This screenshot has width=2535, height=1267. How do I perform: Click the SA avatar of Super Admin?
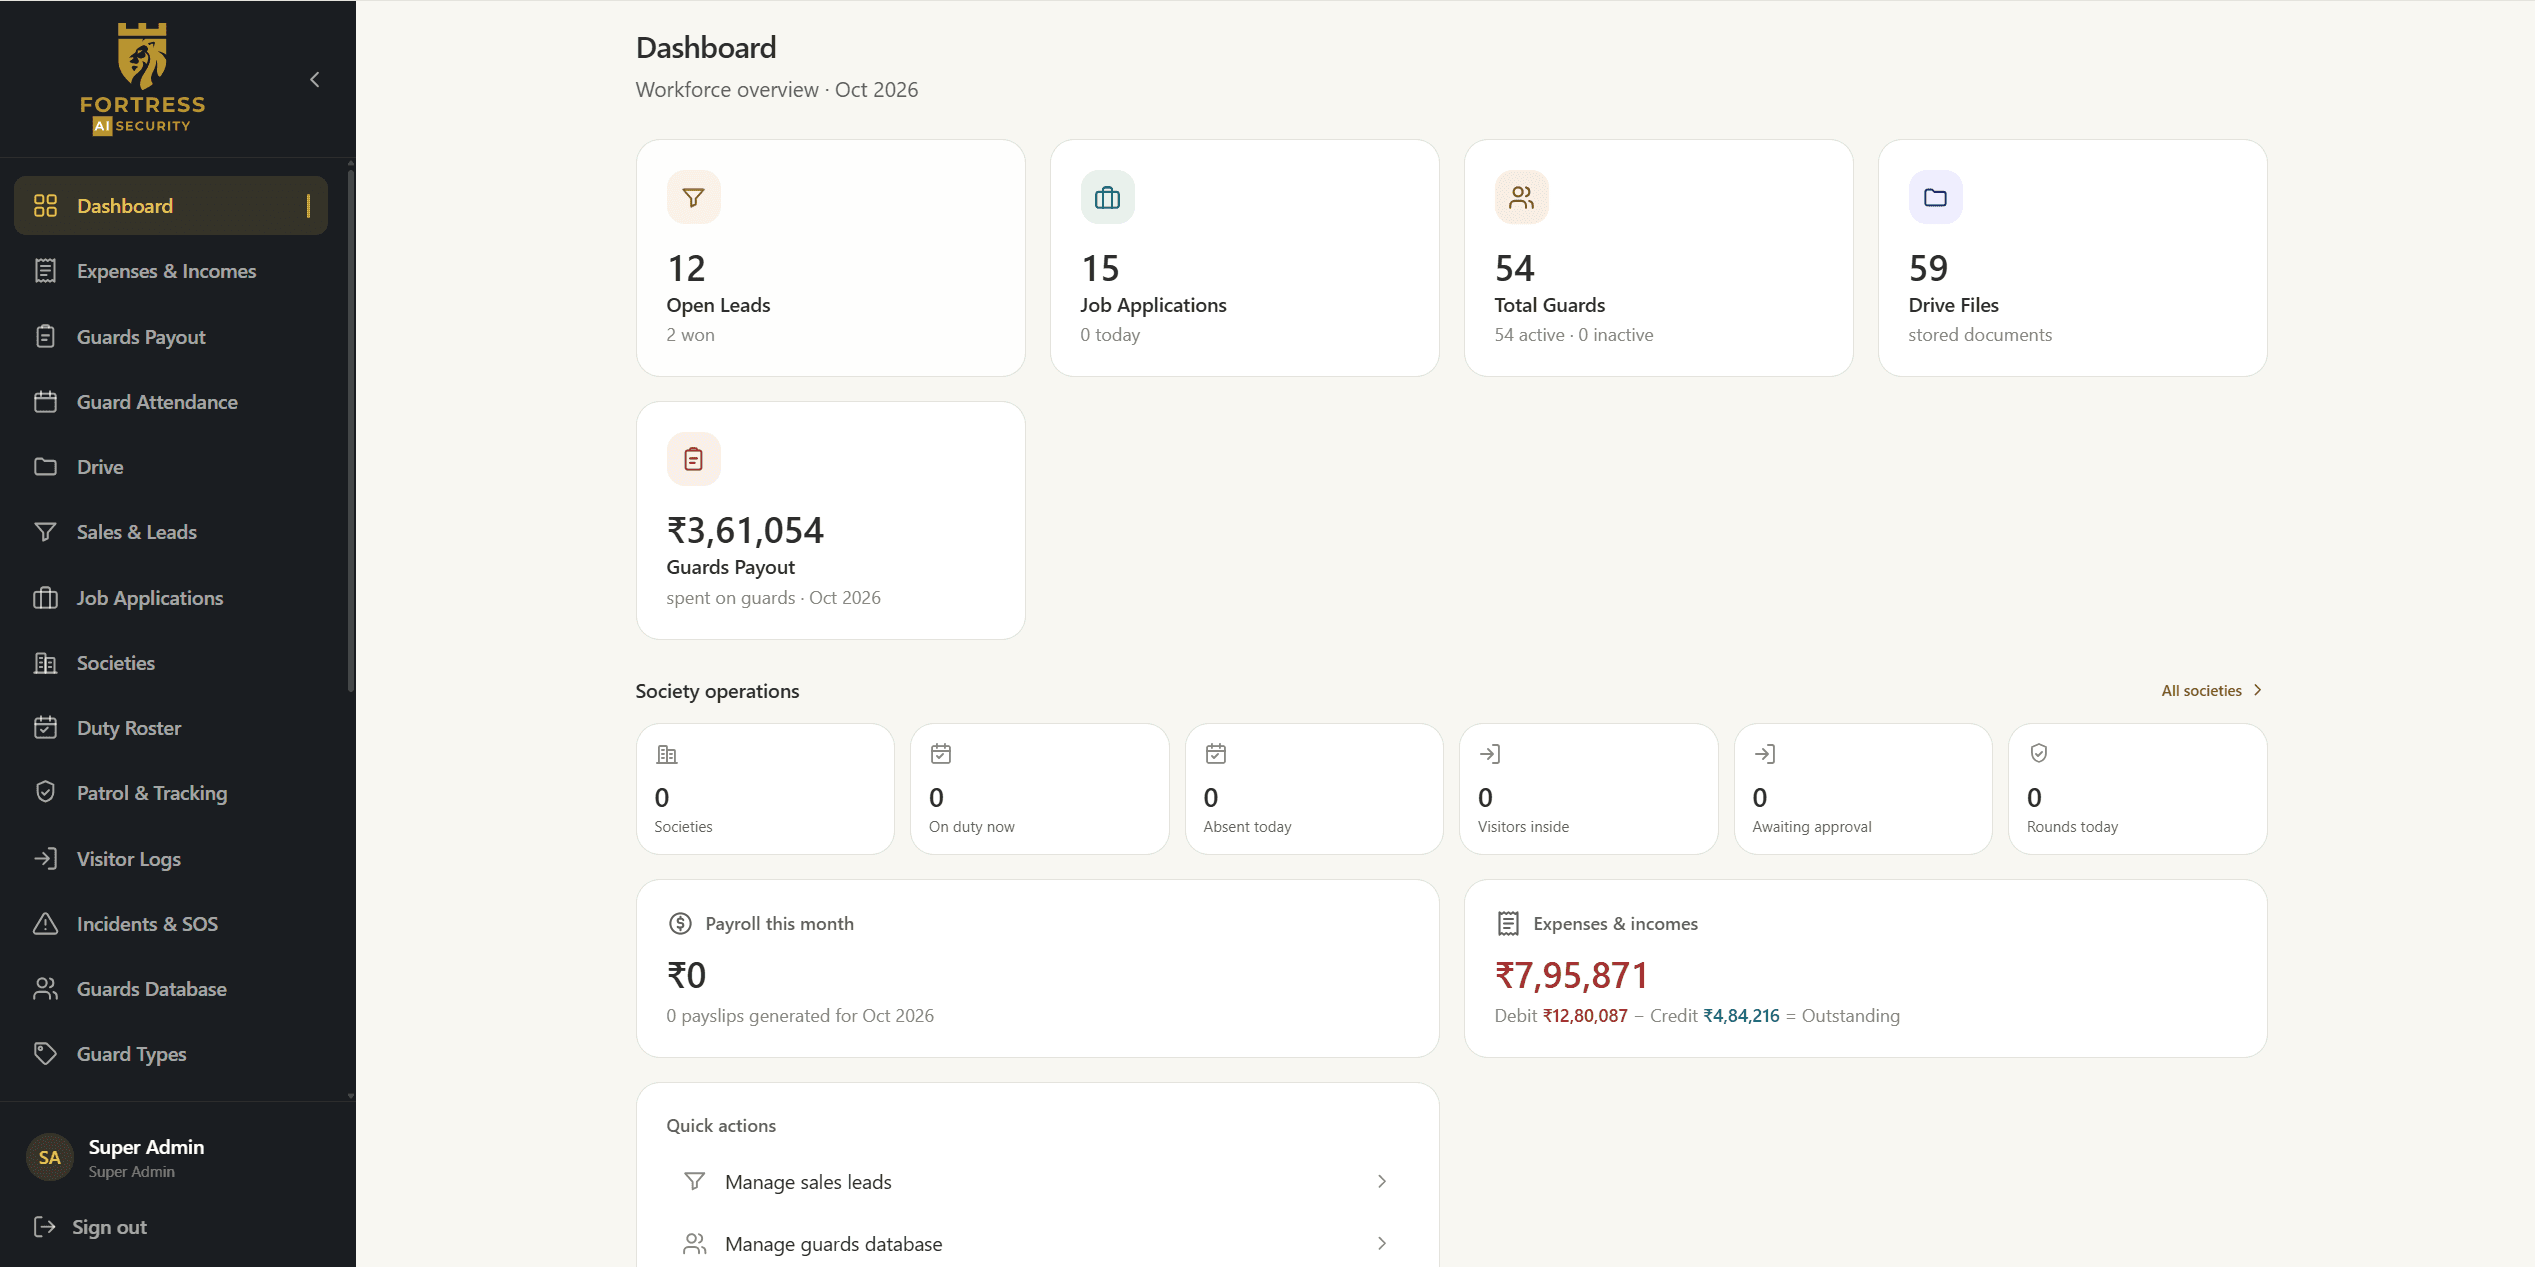pos(50,1158)
